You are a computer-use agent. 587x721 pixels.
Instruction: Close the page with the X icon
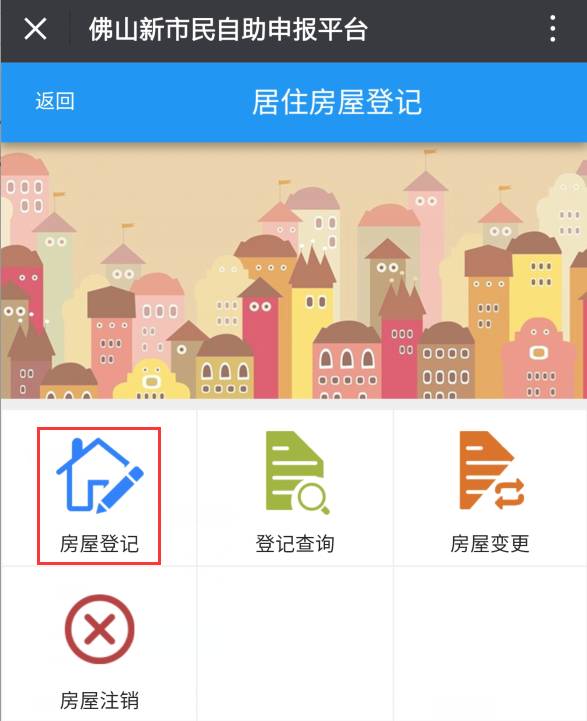(35, 29)
